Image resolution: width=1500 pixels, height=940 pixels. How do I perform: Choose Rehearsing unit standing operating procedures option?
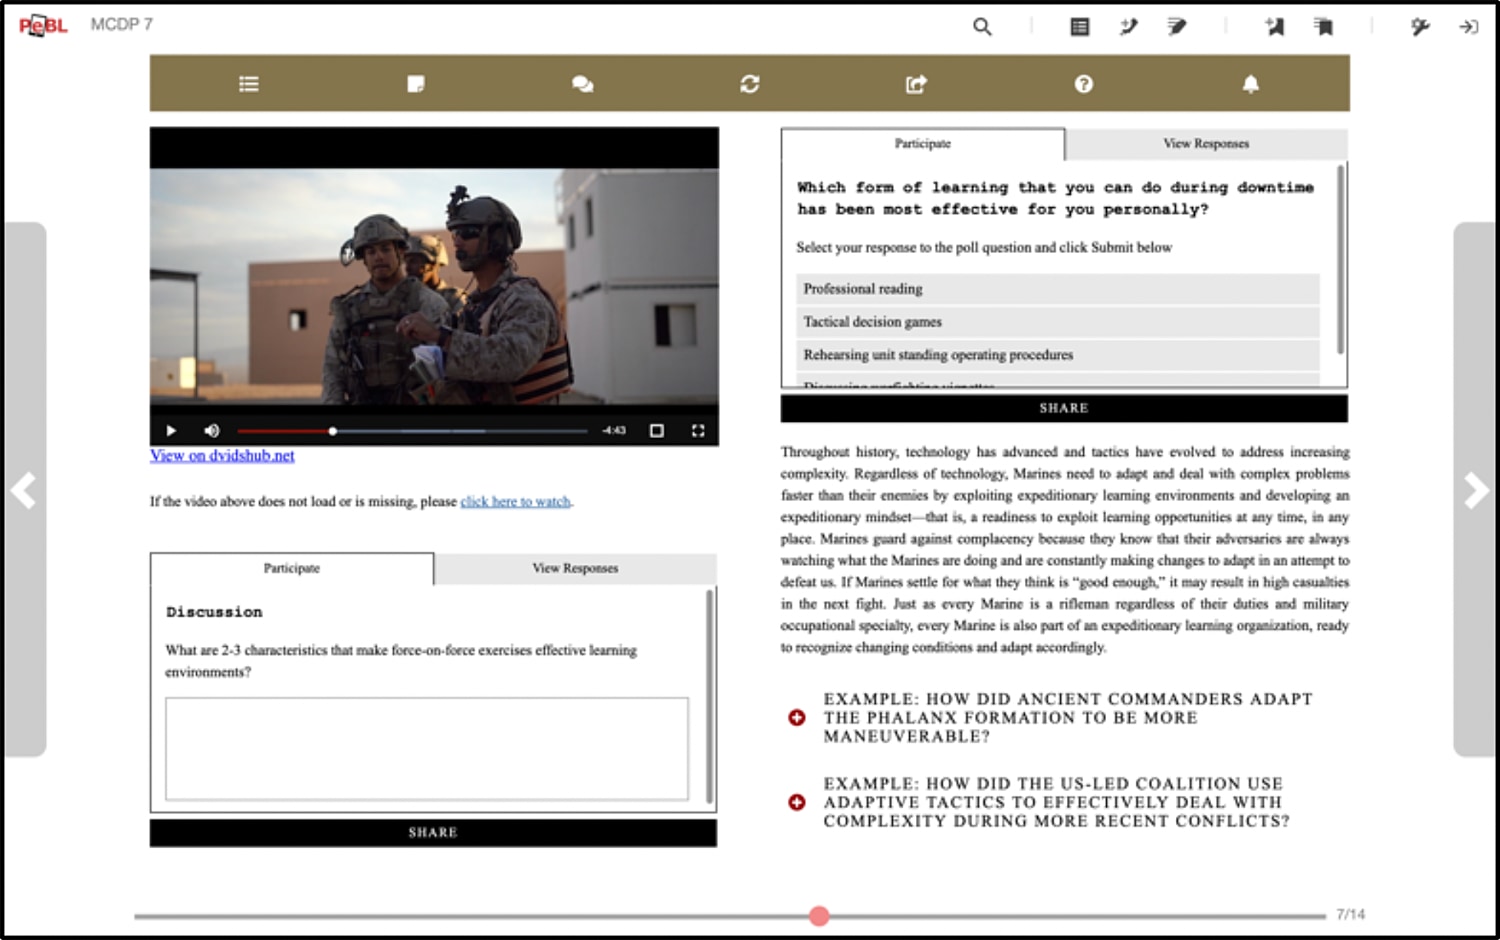tap(1057, 355)
